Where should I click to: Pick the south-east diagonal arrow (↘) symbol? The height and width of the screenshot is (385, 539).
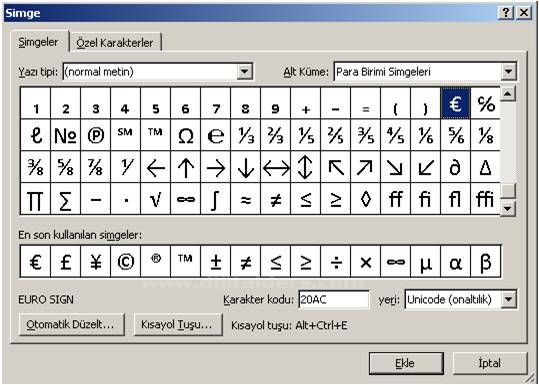(395, 167)
